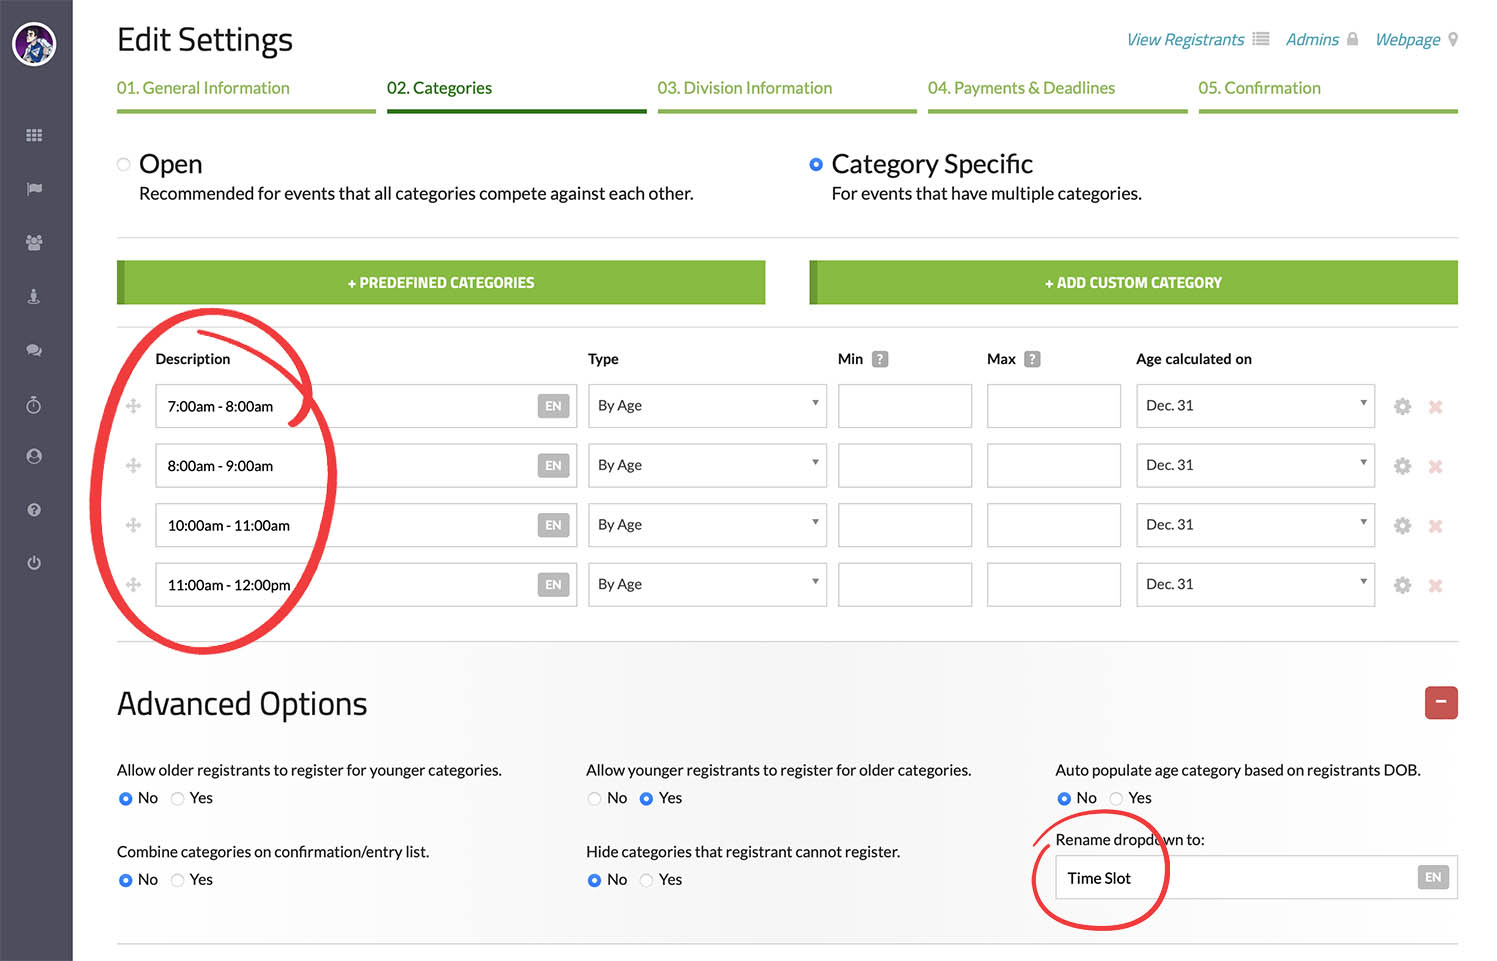Click the chat bubbles icon in sidebar

click(34, 350)
